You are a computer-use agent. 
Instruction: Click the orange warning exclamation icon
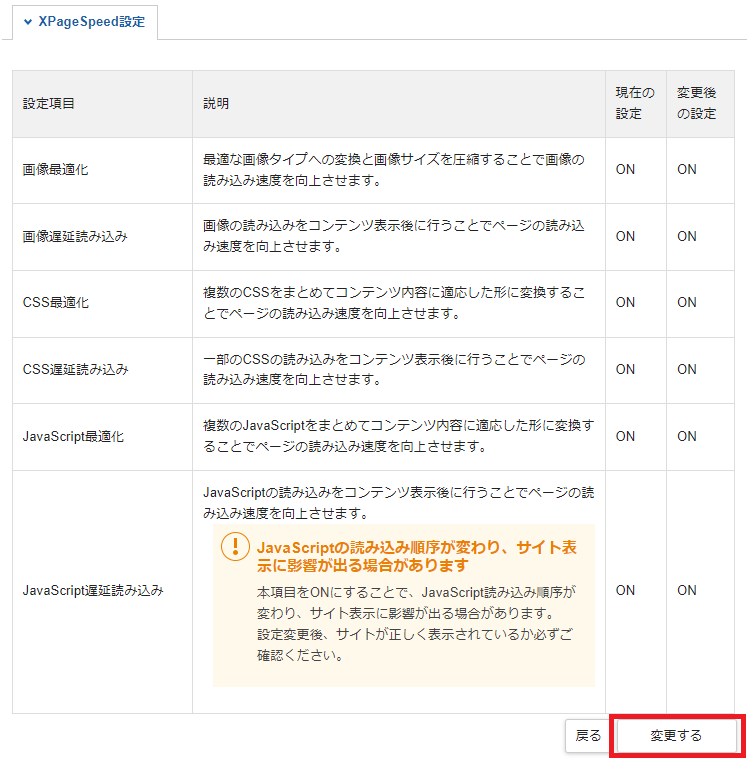click(x=235, y=547)
